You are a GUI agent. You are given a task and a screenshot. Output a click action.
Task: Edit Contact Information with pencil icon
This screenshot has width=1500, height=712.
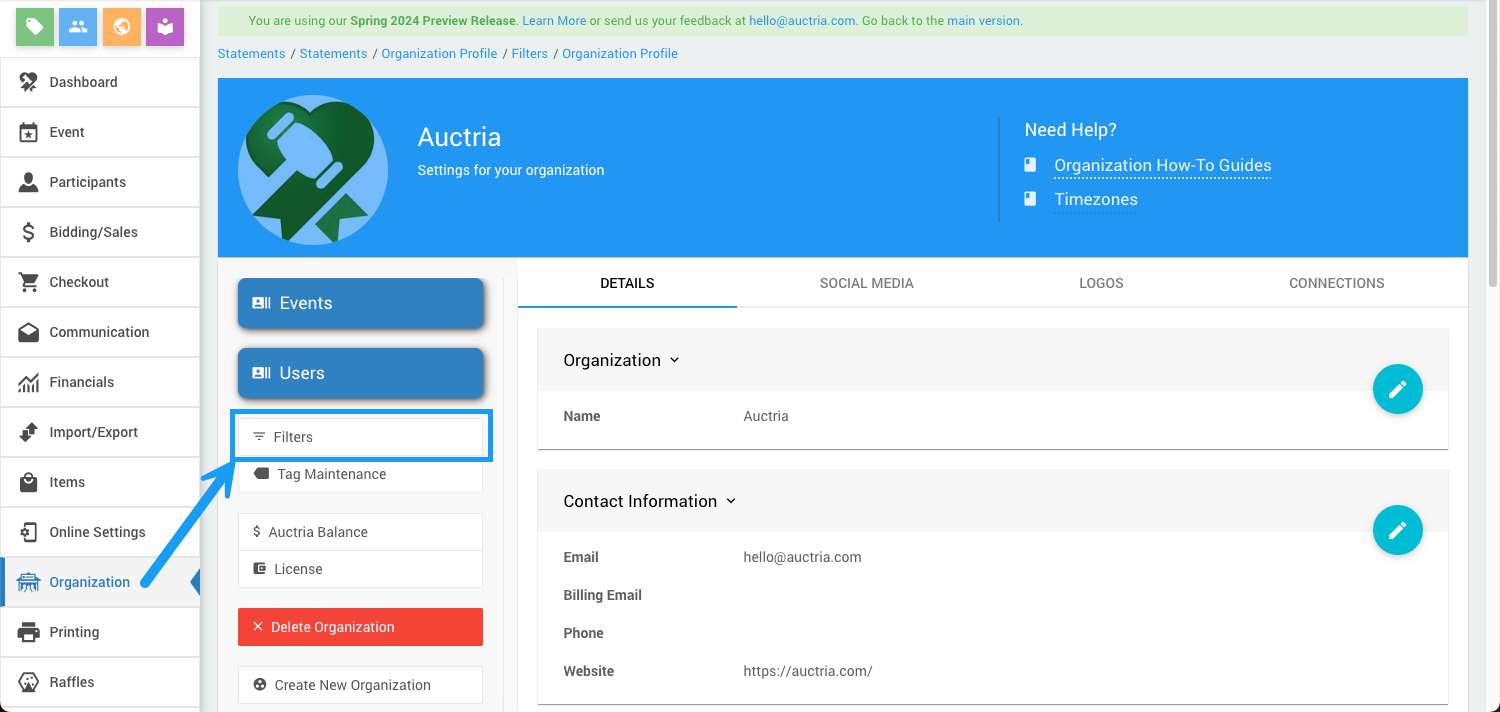tap(1397, 530)
